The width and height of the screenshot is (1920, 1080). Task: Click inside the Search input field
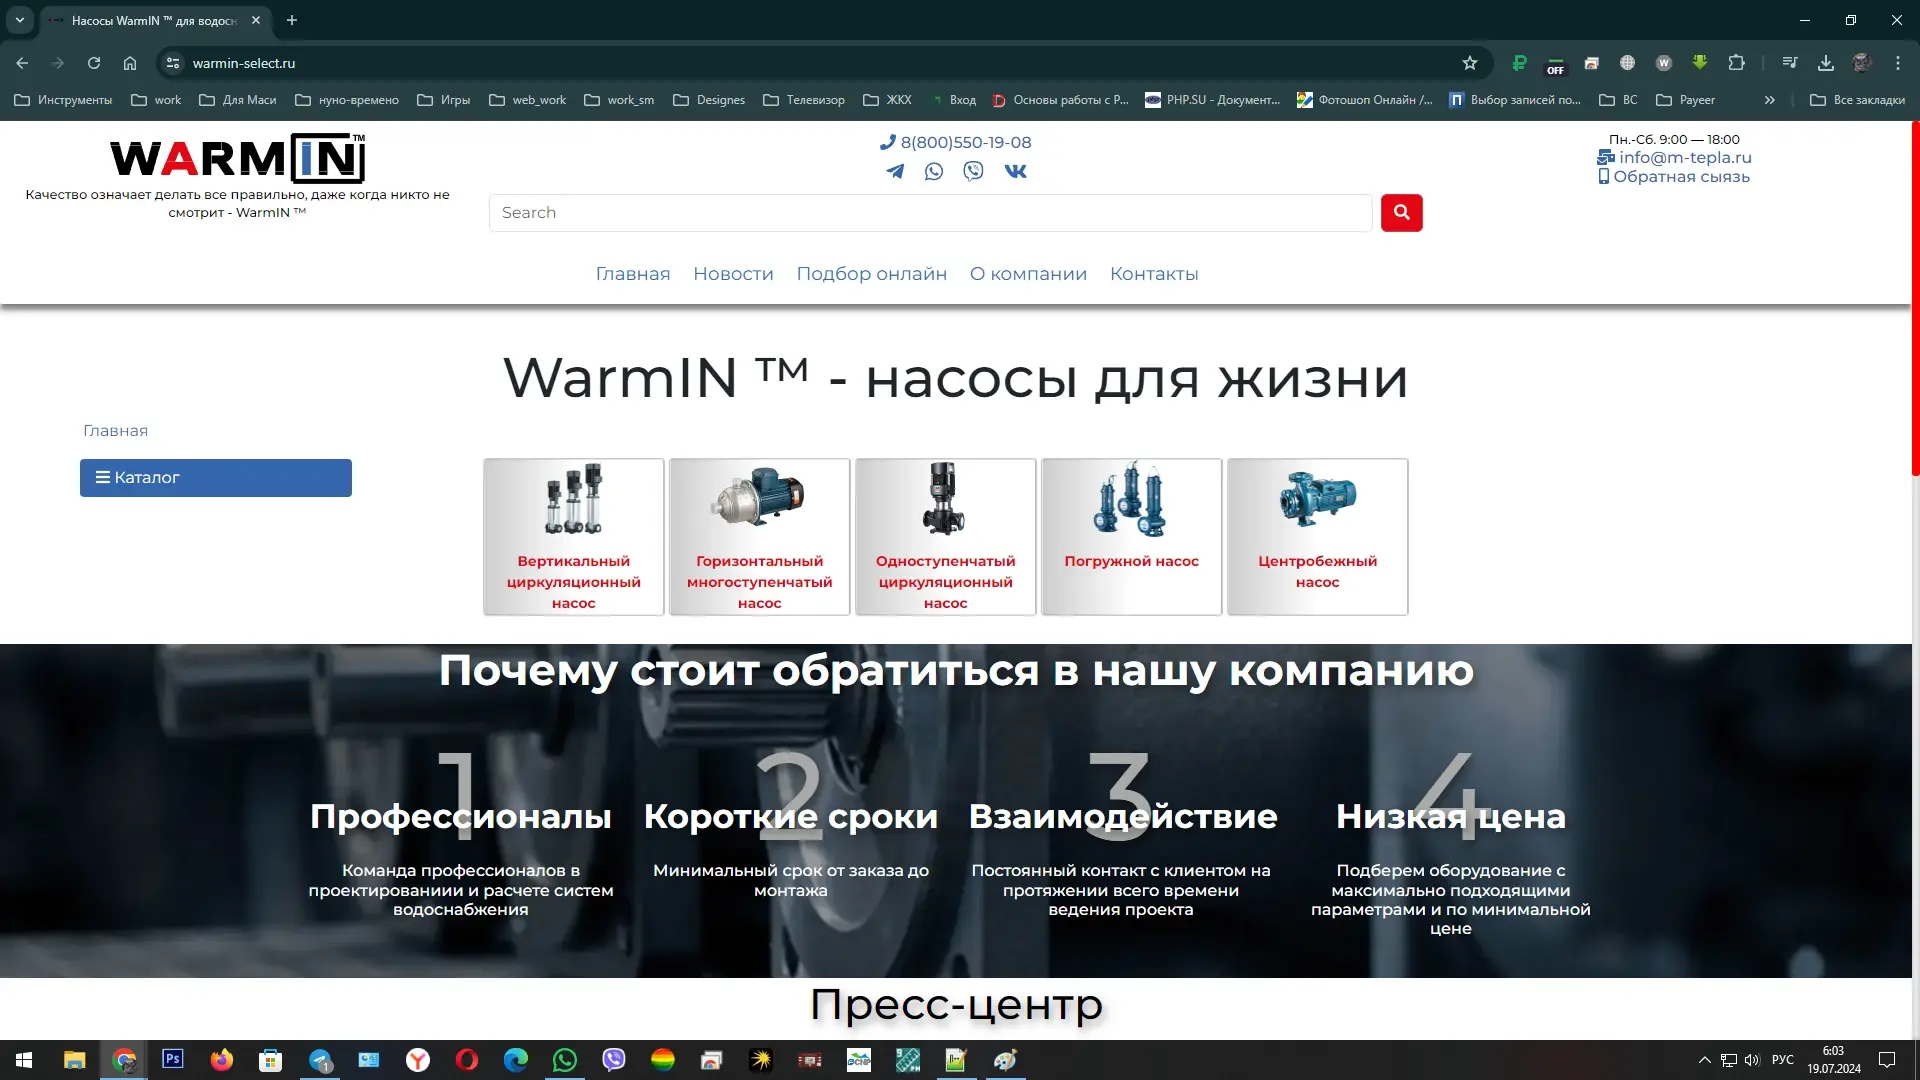pos(930,212)
